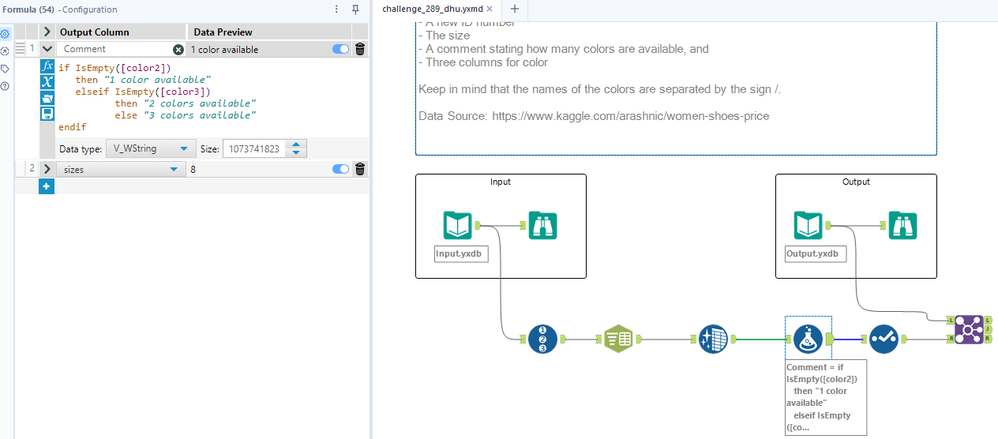
Task: Open the Configuration gear tab in sidebar
Action: (x=5, y=34)
